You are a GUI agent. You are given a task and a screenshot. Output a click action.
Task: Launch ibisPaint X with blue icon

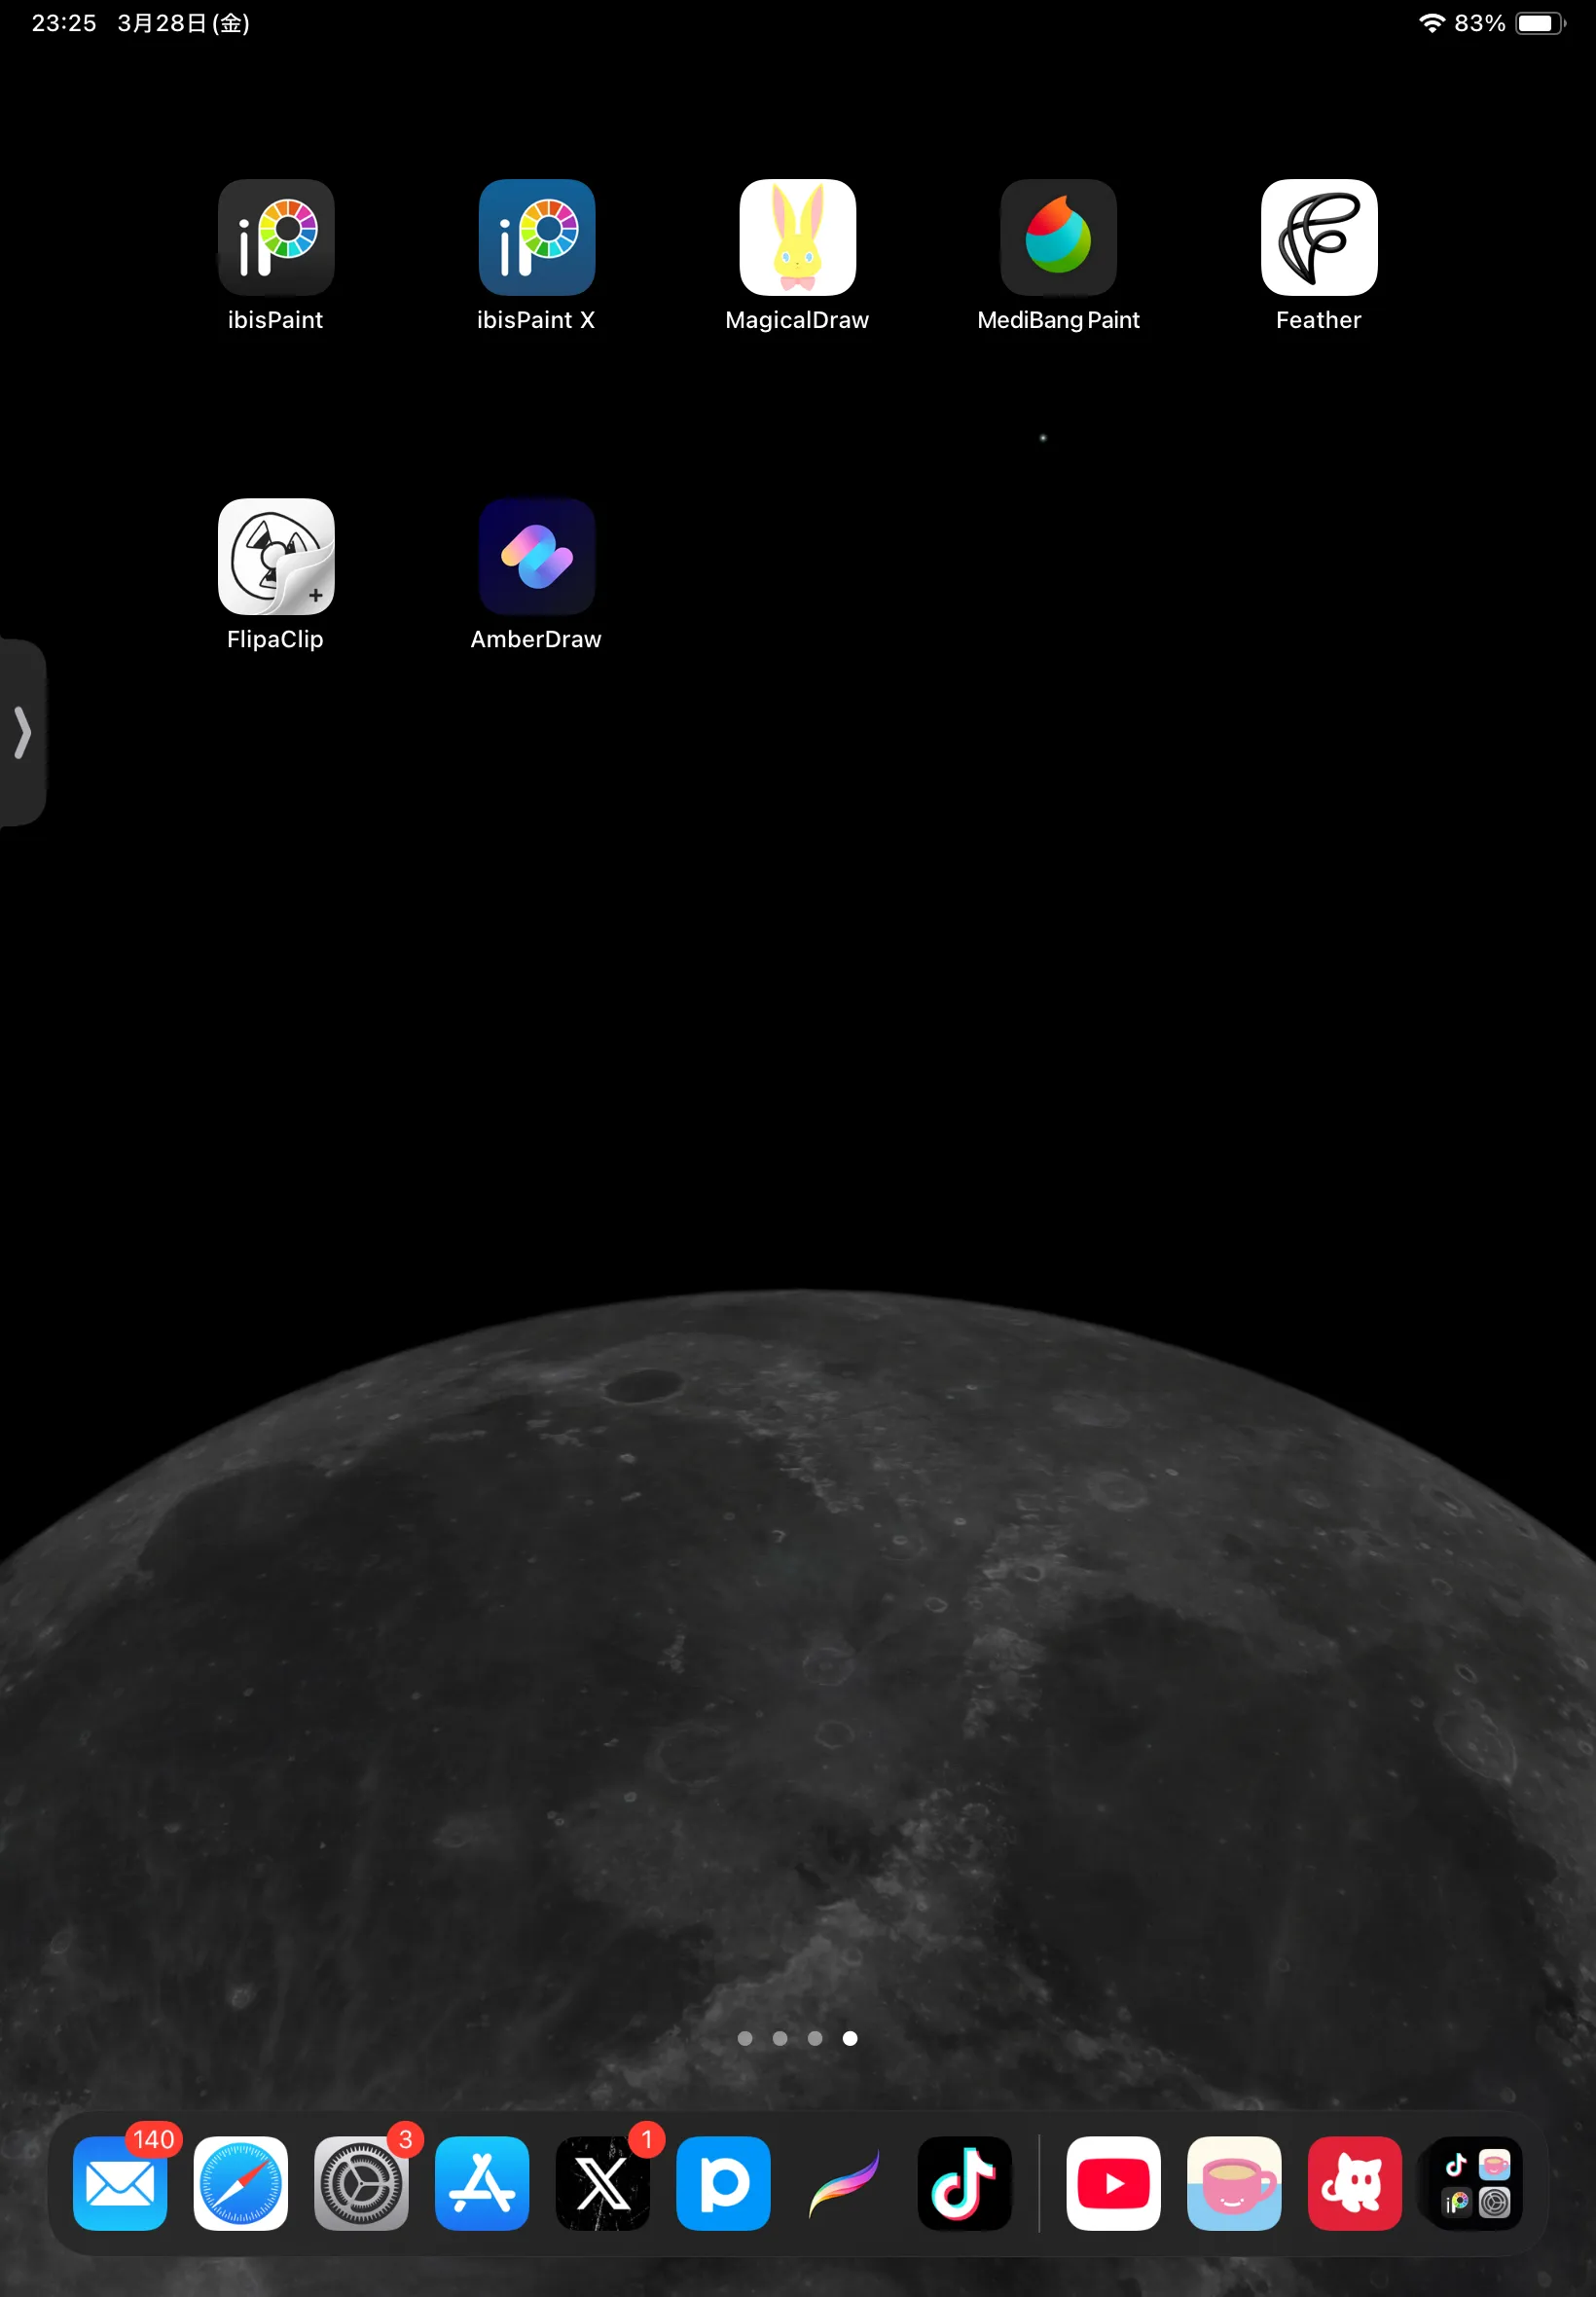pos(537,237)
